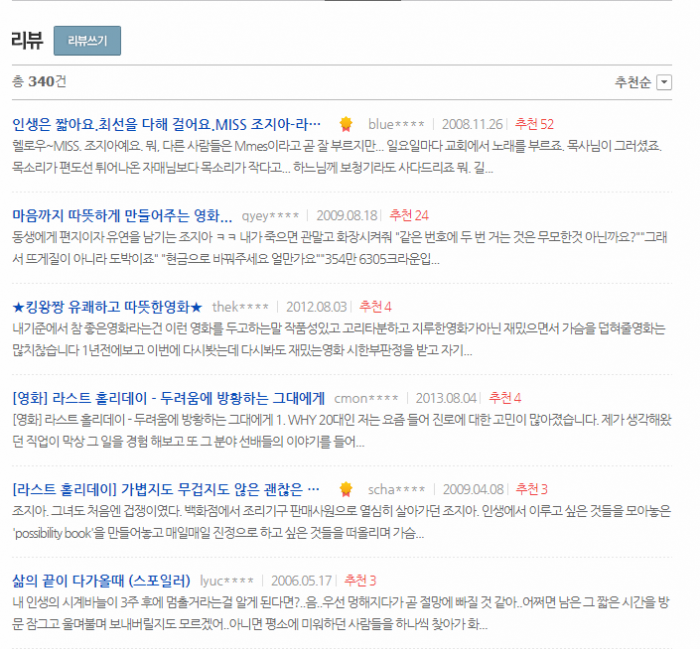Click gold badge icon beside scha**** review

346,489
